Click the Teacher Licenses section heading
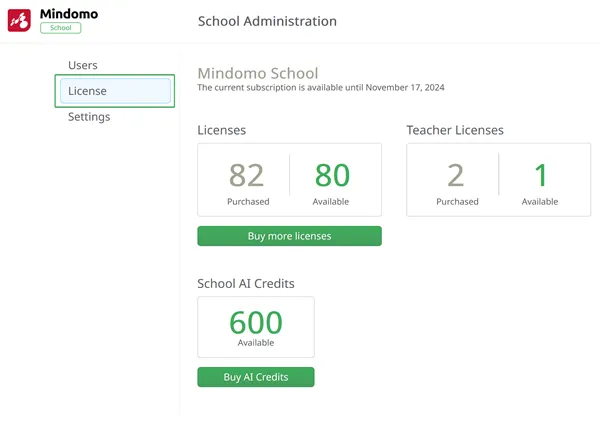Image resolution: width=600 pixels, height=422 pixels. point(455,130)
